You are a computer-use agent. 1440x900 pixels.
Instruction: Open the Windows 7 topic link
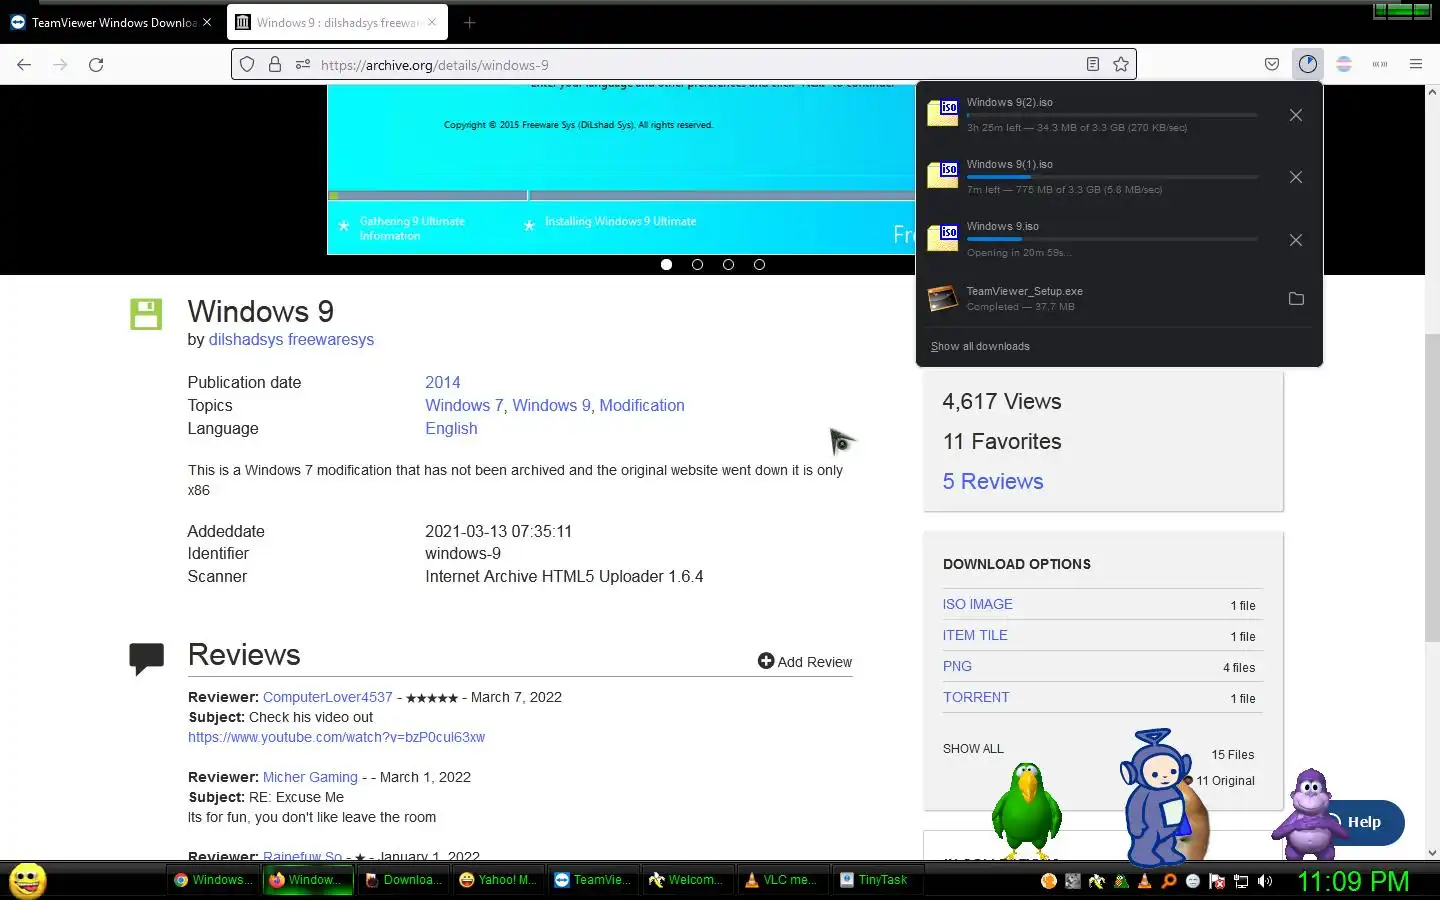pos(464,405)
